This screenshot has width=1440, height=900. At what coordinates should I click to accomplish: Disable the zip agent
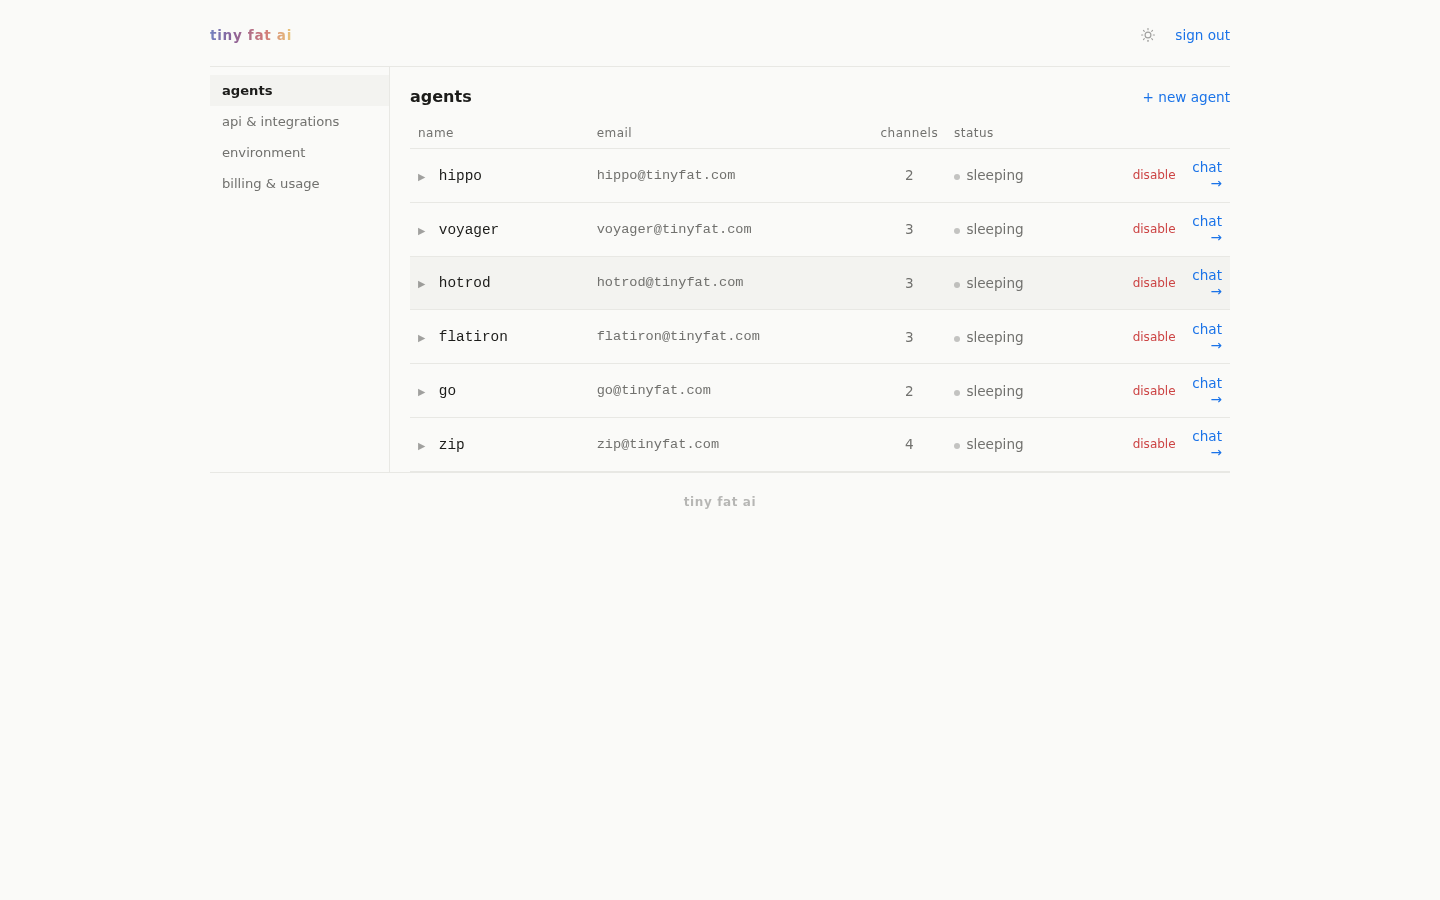pos(1154,443)
